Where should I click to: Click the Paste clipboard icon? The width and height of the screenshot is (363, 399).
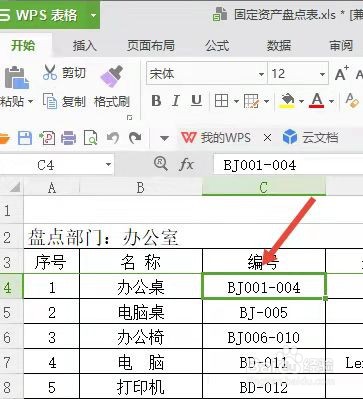pos(16,77)
